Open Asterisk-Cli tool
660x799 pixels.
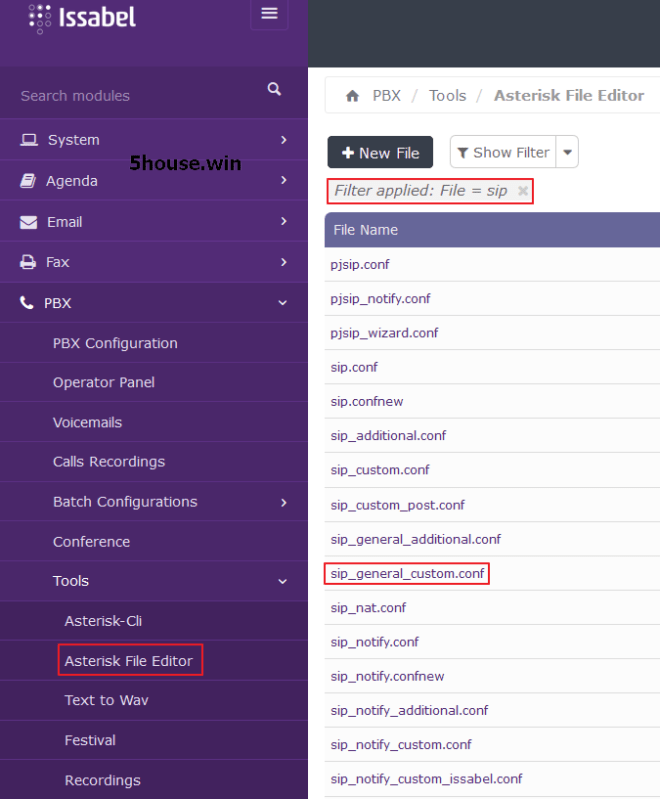[103, 621]
